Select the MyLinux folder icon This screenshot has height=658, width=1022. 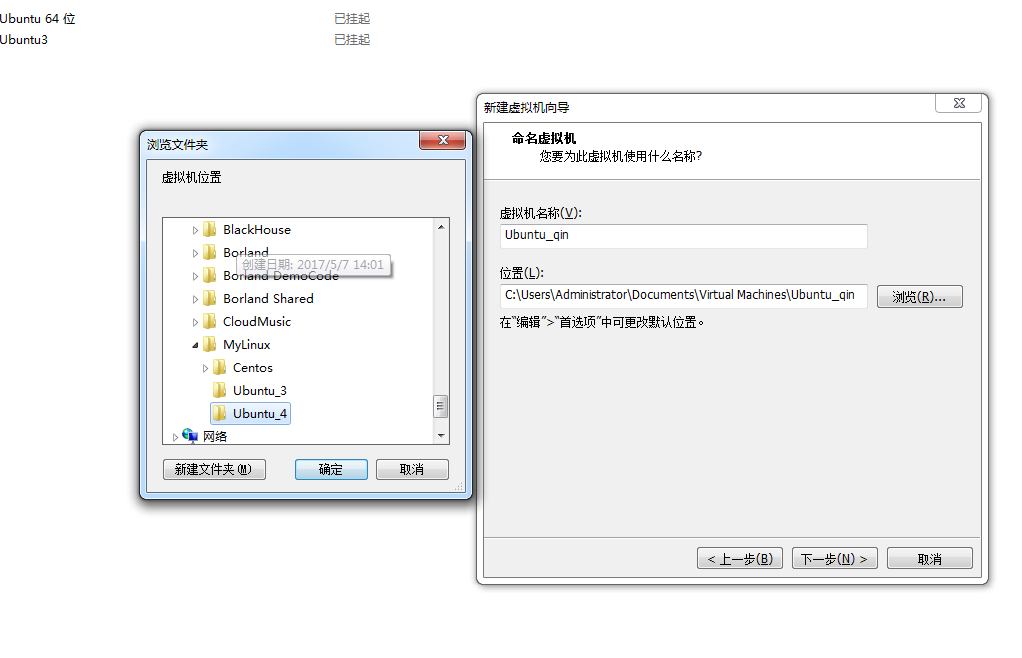click(x=210, y=344)
